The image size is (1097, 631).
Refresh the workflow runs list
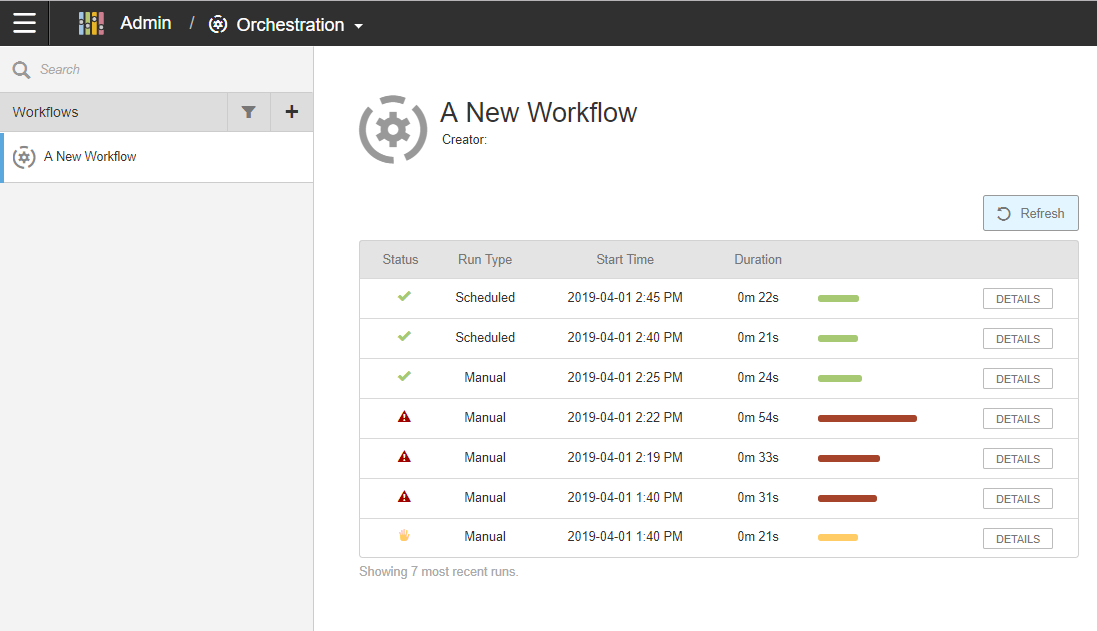[x=1030, y=213]
